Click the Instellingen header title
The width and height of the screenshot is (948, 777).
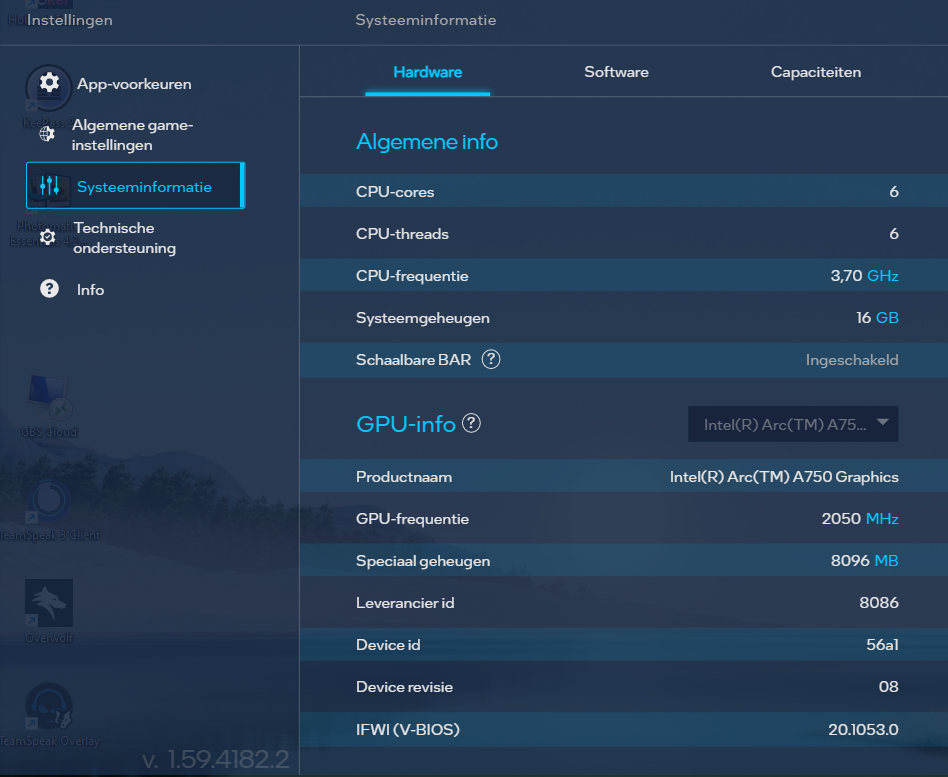[x=70, y=20]
